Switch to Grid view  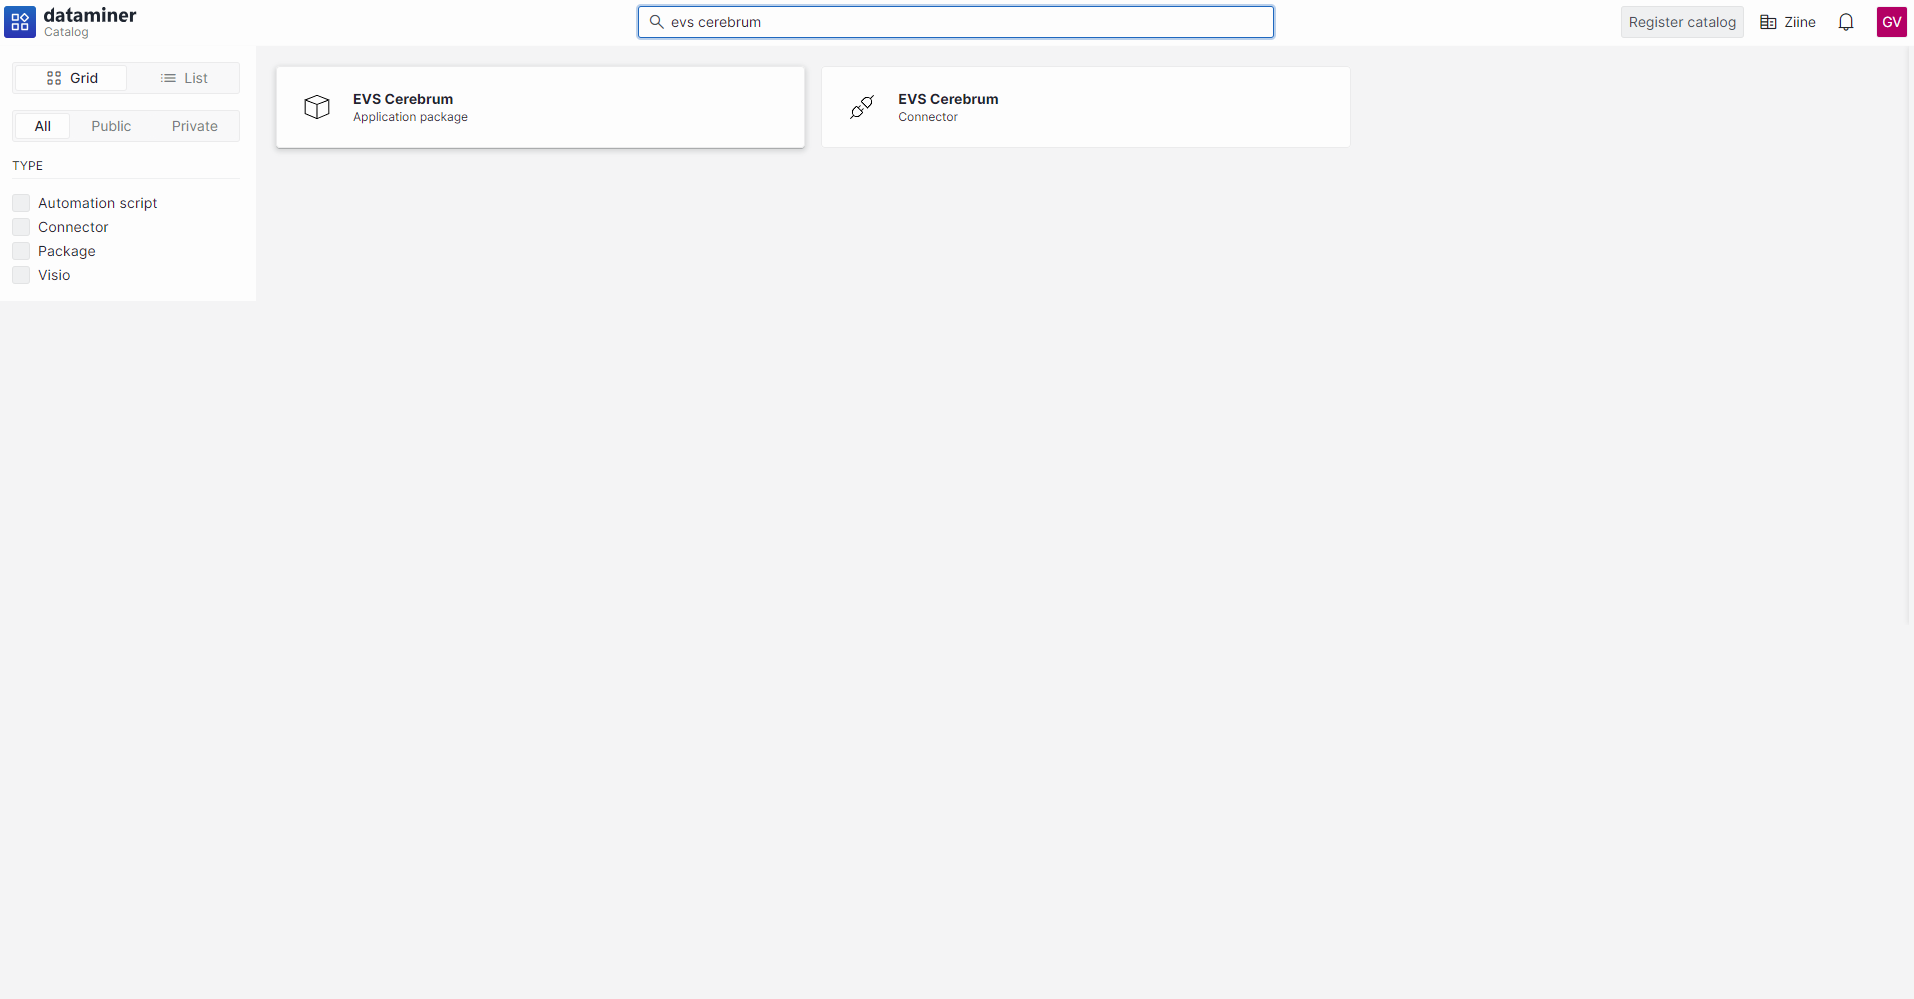pyautogui.click(x=71, y=78)
